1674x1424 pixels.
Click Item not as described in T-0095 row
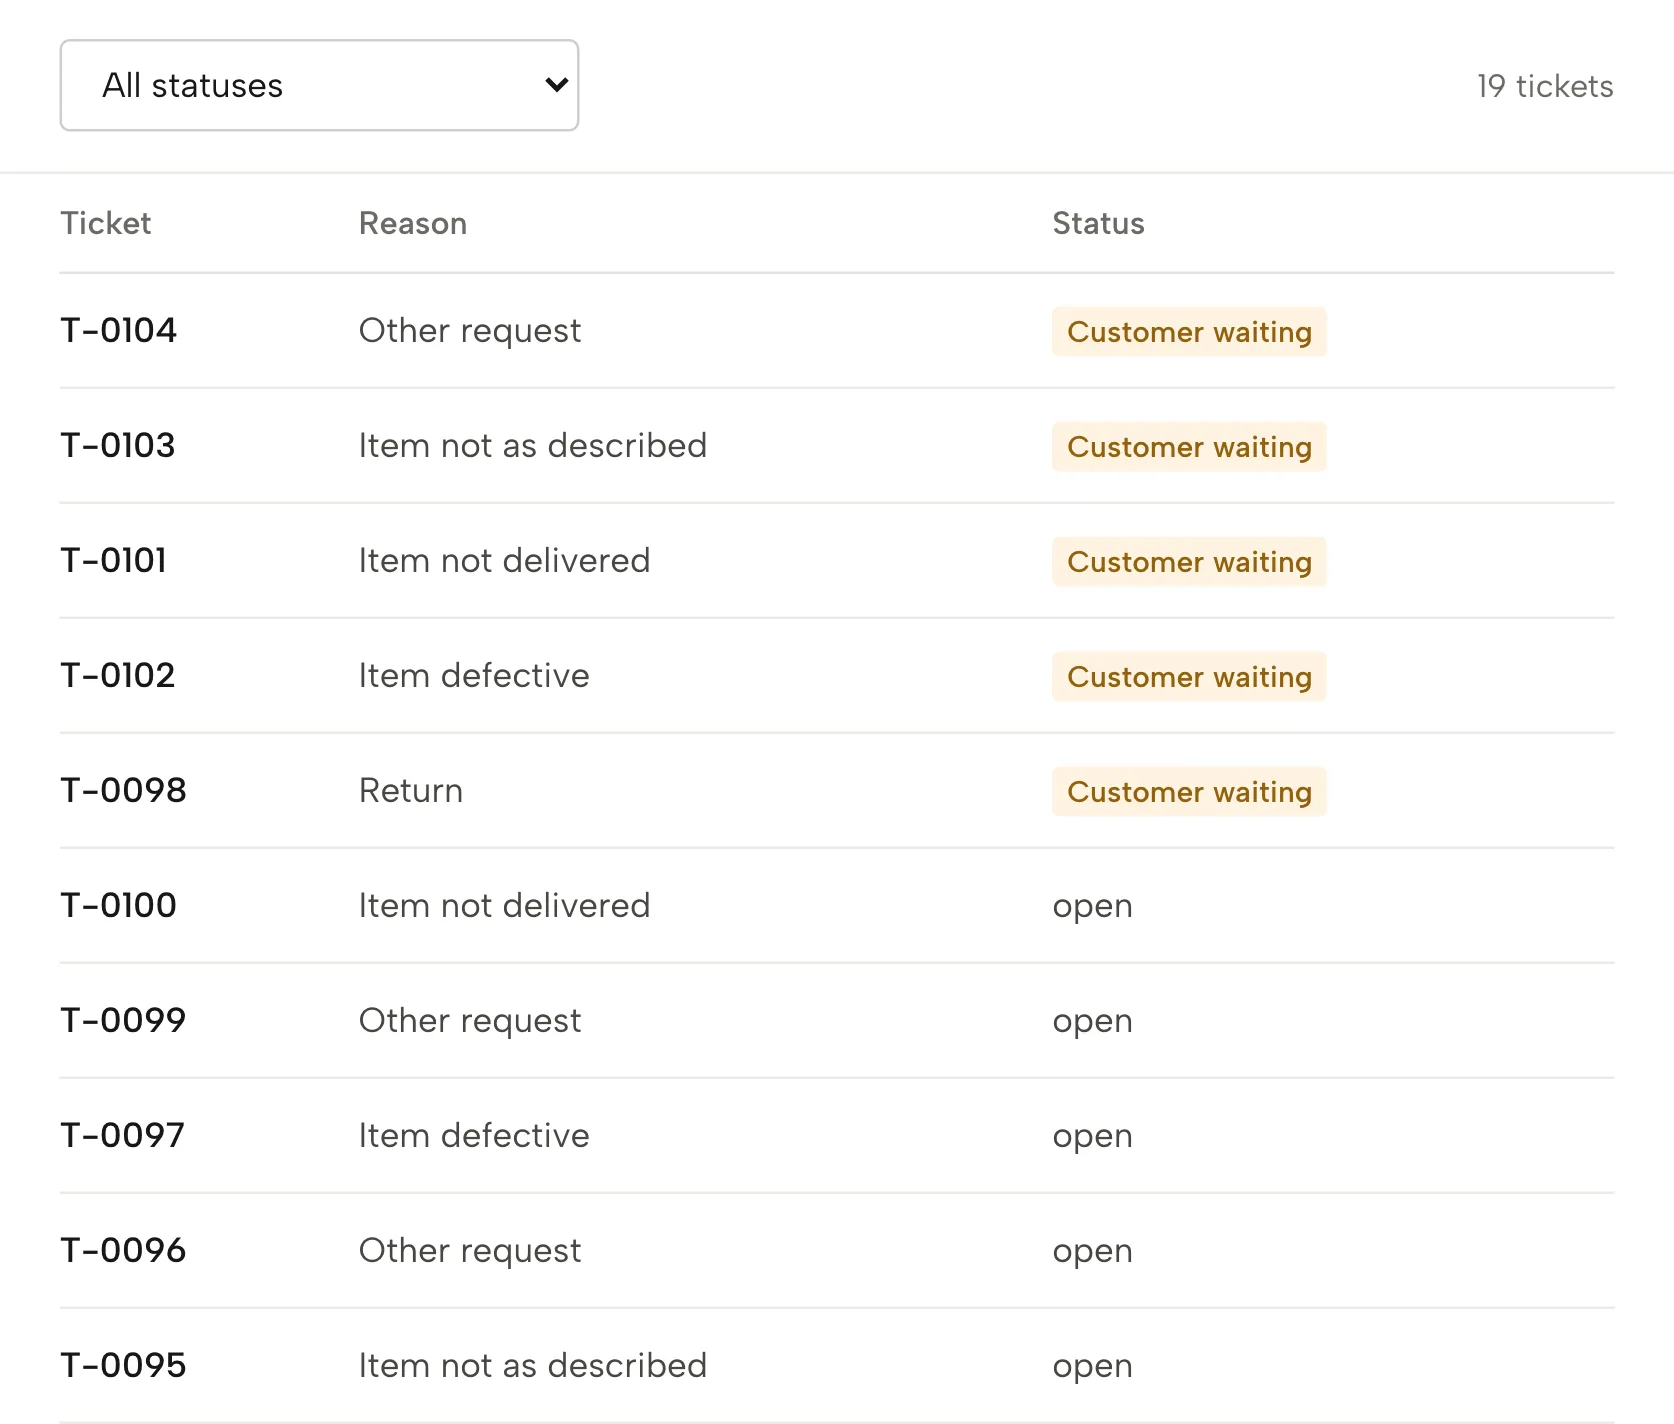click(533, 1365)
